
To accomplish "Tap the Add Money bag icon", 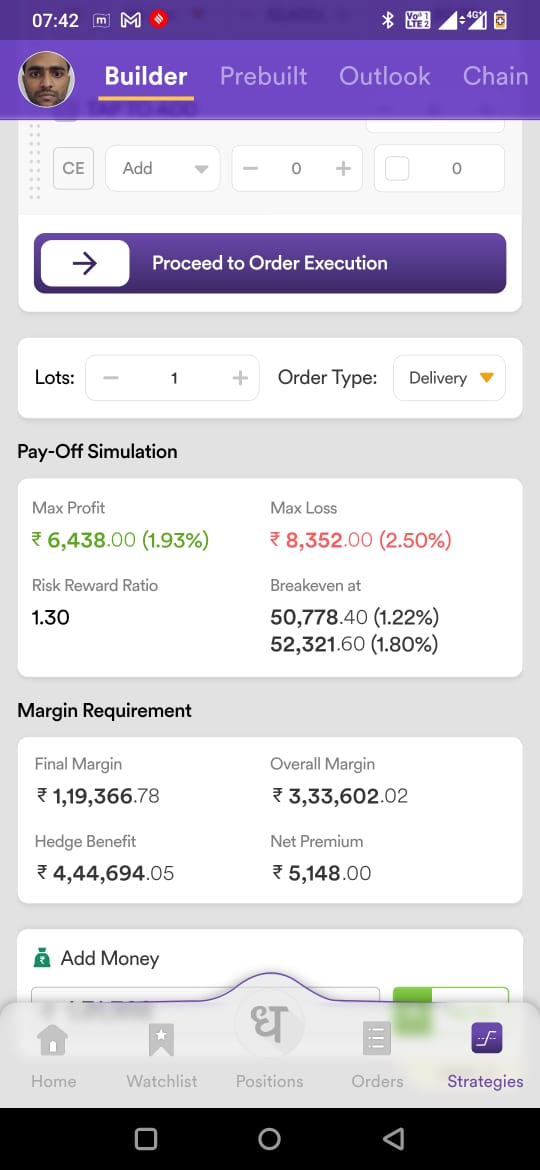I will 43,957.
